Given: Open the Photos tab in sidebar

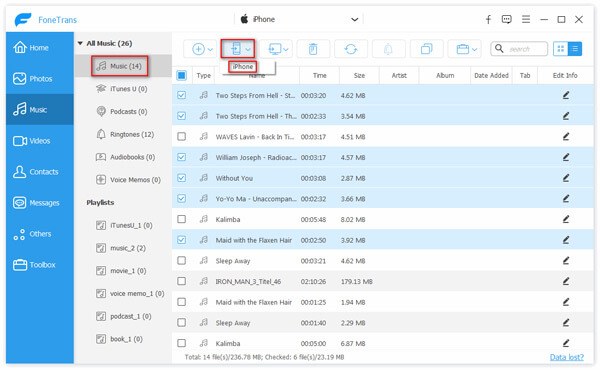Looking at the screenshot, I should click(x=40, y=78).
